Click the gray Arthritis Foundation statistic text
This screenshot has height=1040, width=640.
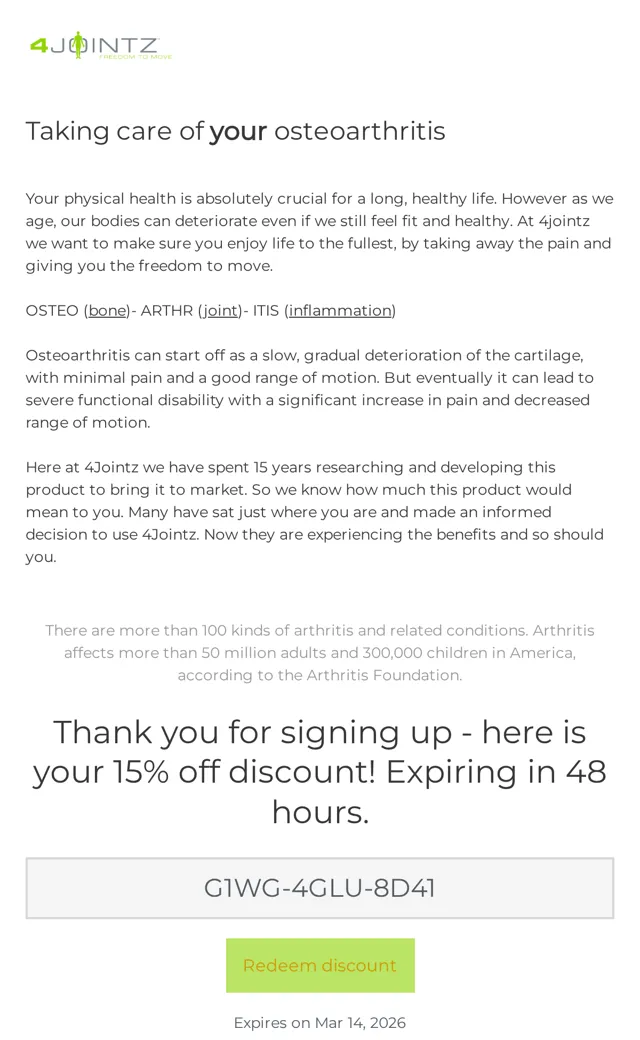tap(320, 653)
